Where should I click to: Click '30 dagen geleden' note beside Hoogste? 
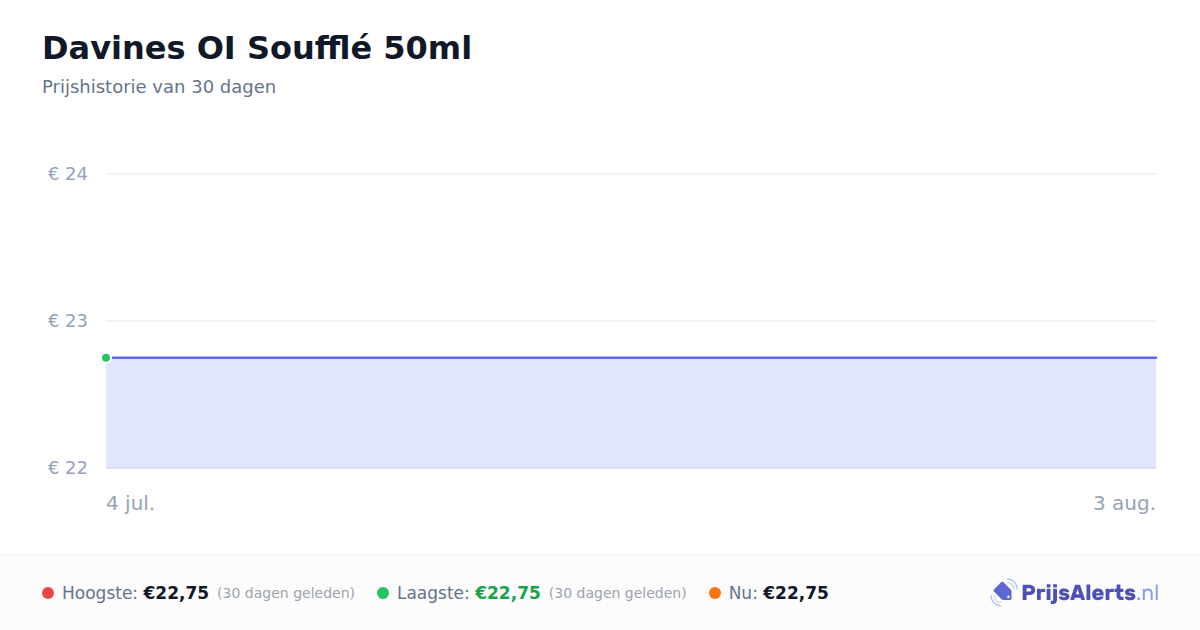[x=286, y=593]
